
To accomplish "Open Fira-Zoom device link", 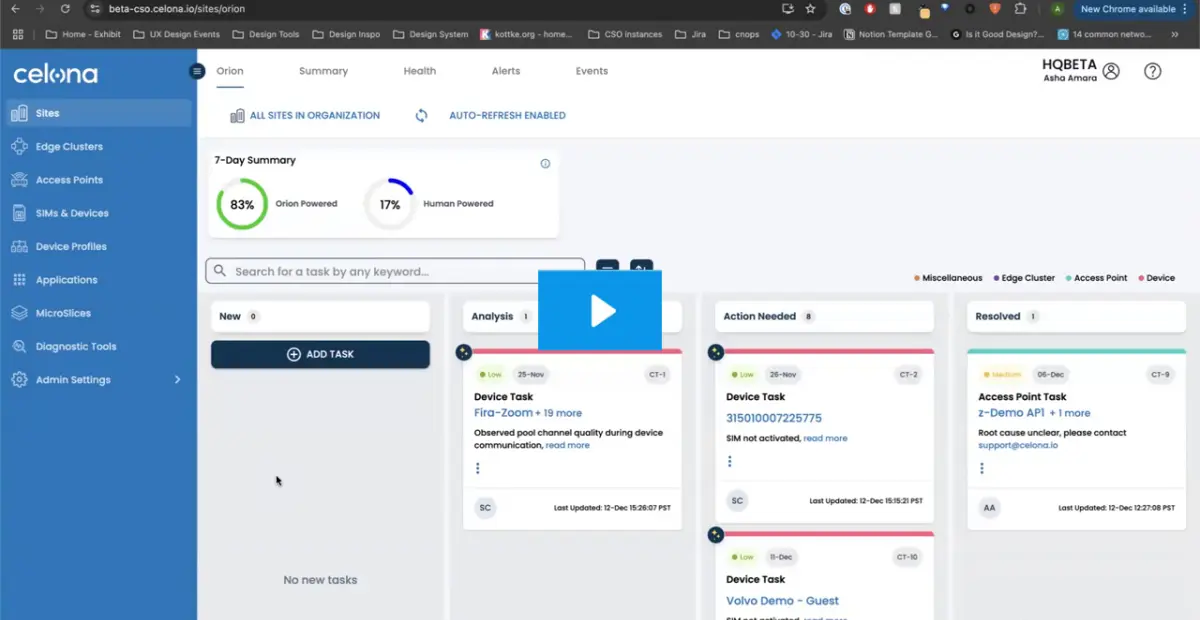I will point(502,413).
